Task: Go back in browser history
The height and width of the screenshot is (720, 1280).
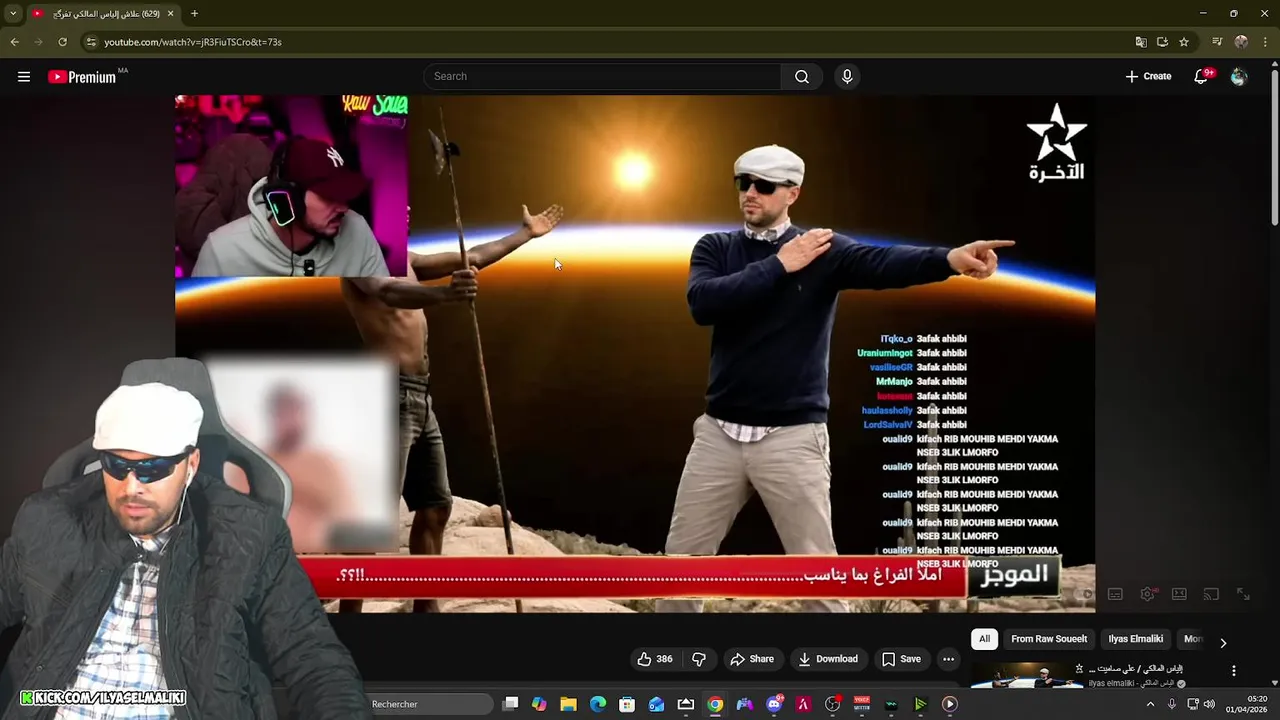Action: [14, 42]
